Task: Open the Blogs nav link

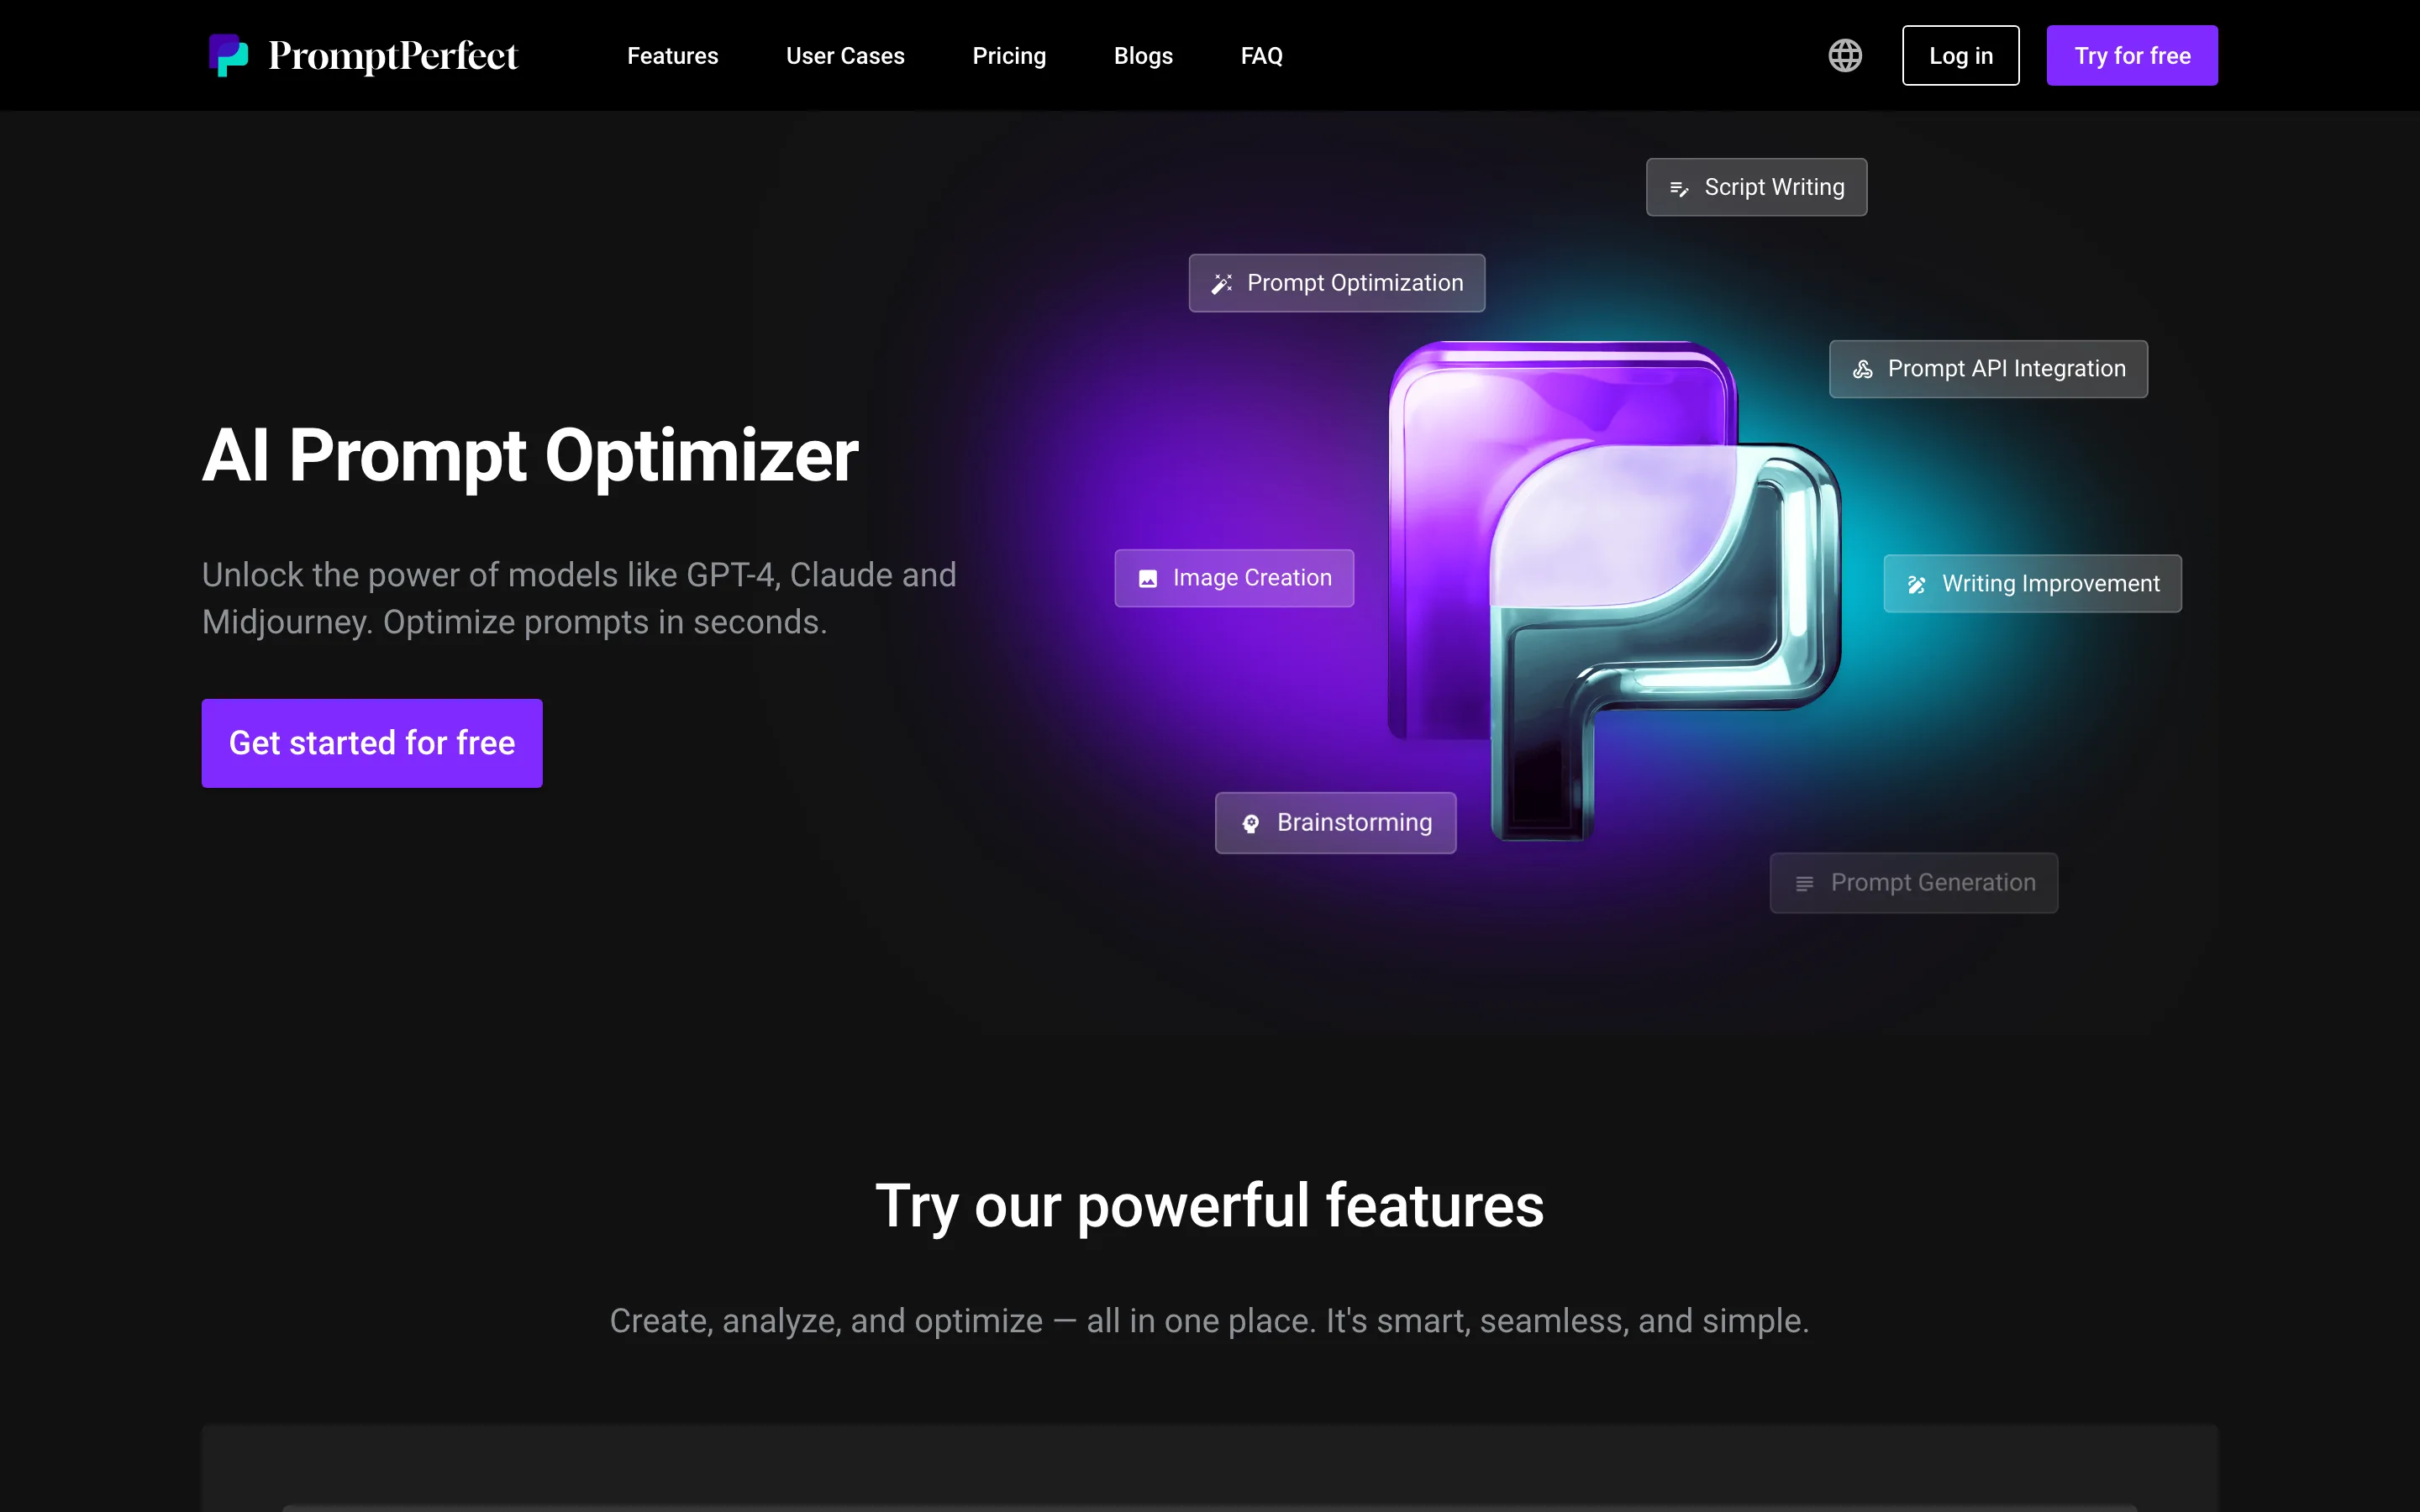Action: point(1143,56)
